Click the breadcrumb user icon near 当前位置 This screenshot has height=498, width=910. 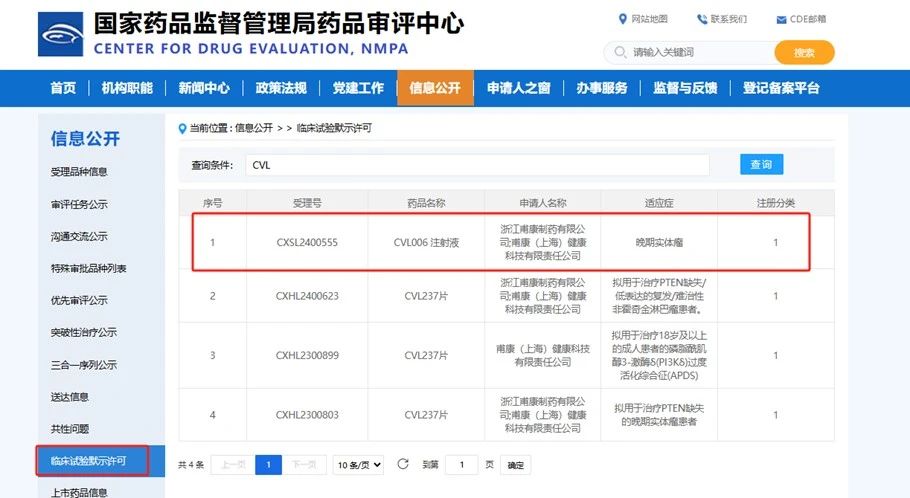coord(181,128)
